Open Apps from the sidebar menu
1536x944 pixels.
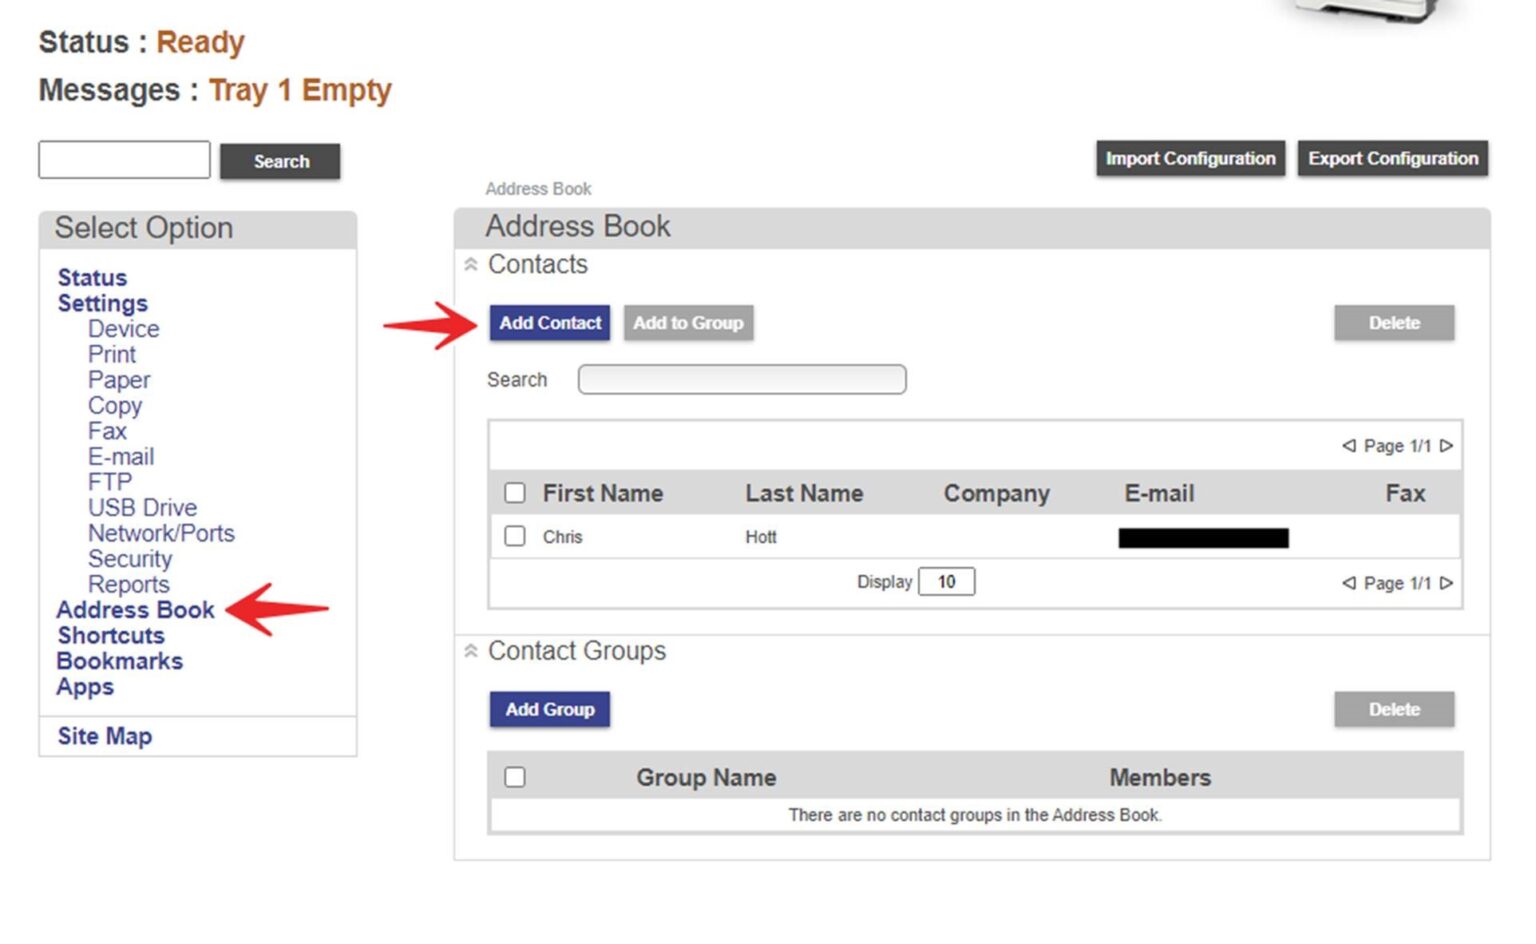84,686
